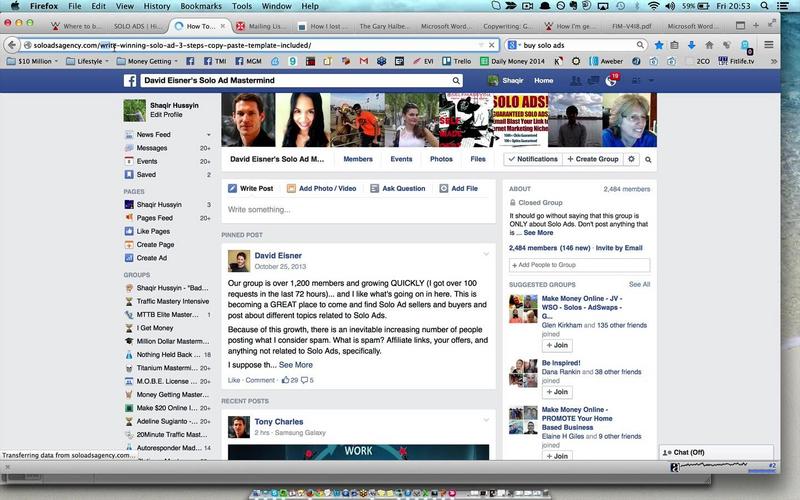Image resolution: width=800 pixels, height=500 pixels.
Task: Expand the News Feed dropdown arrow
Action: 208,135
